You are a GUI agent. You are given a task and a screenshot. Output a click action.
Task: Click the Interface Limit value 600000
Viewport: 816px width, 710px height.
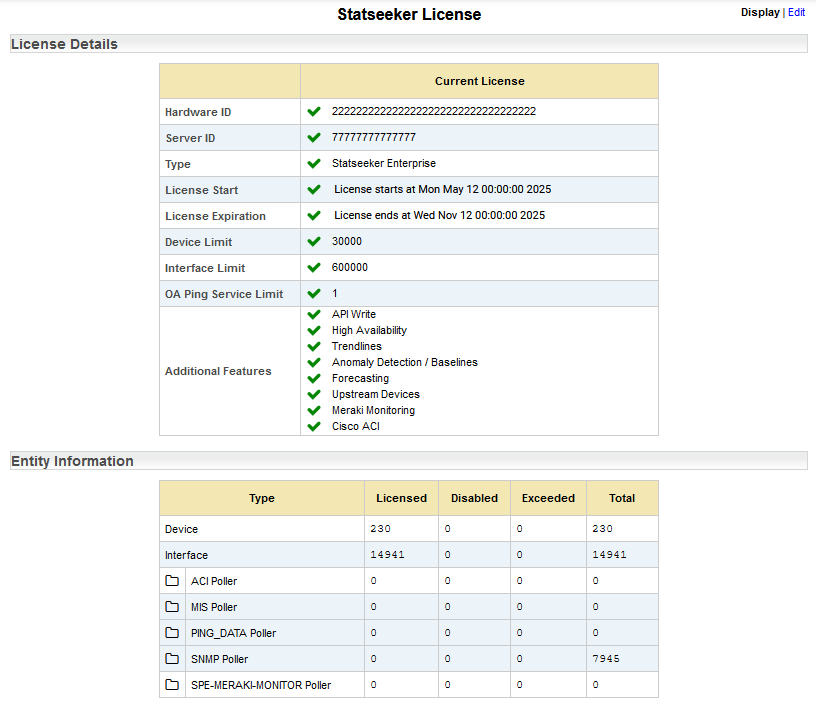click(350, 268)
